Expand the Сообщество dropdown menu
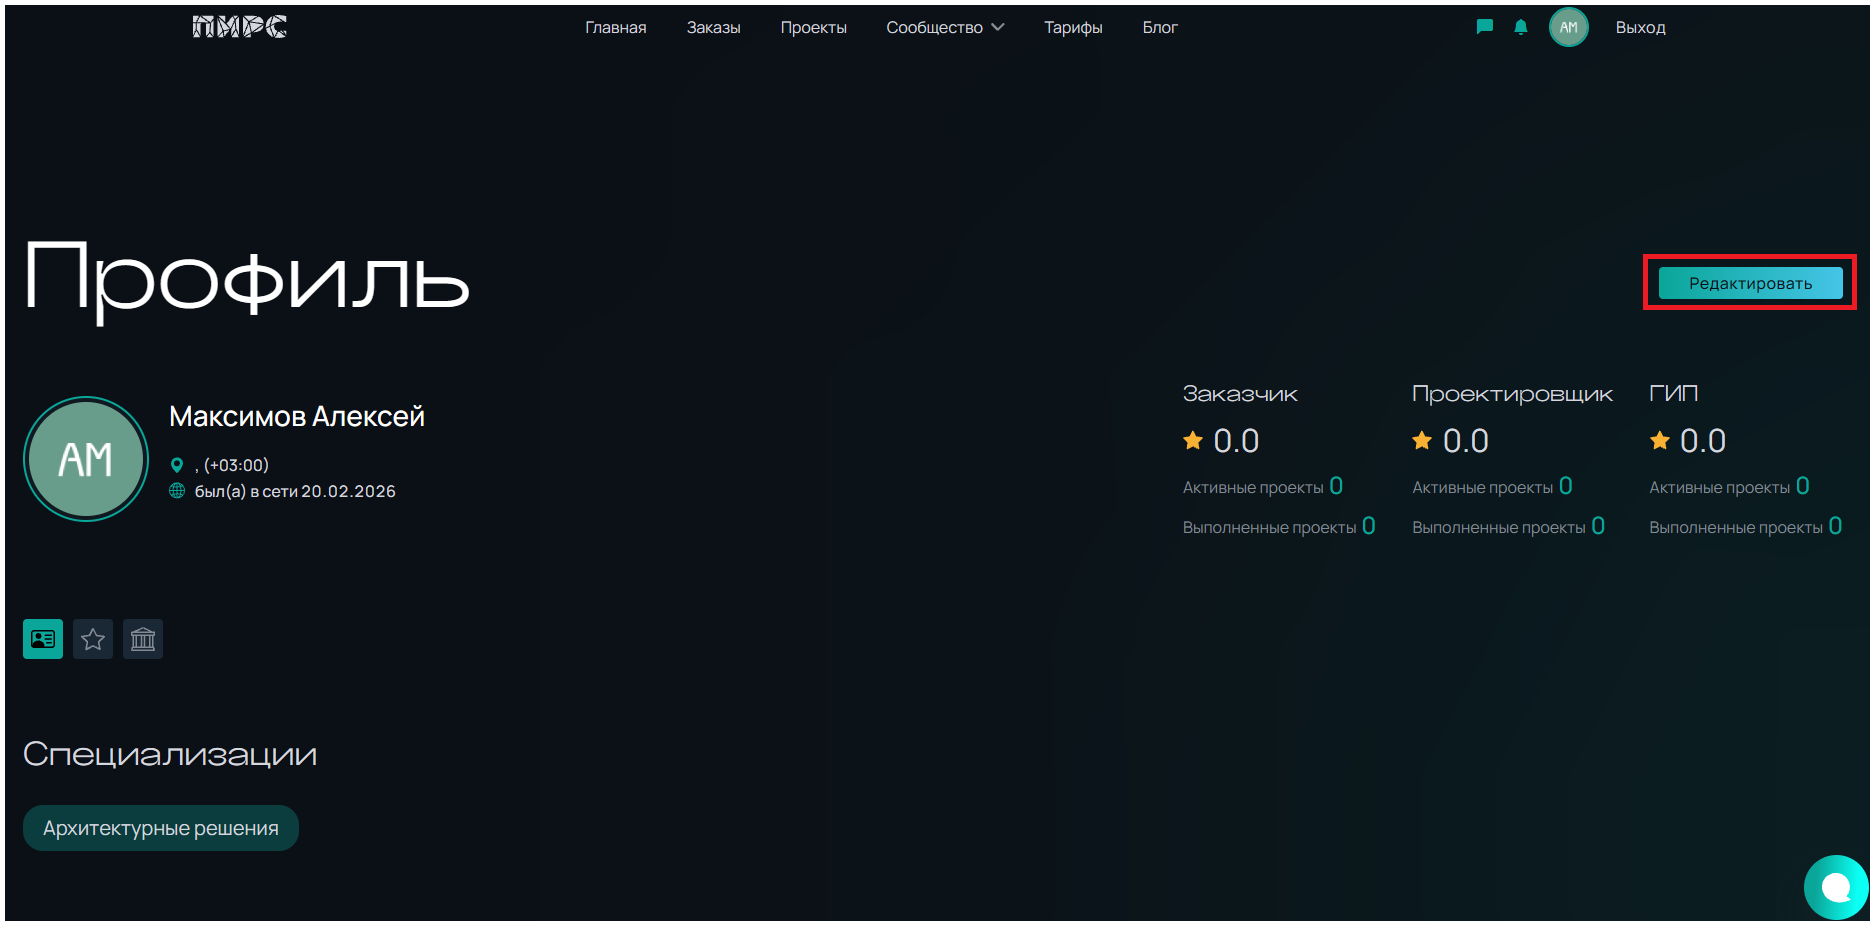1875x926 pixels. click(x=945, y=27)
